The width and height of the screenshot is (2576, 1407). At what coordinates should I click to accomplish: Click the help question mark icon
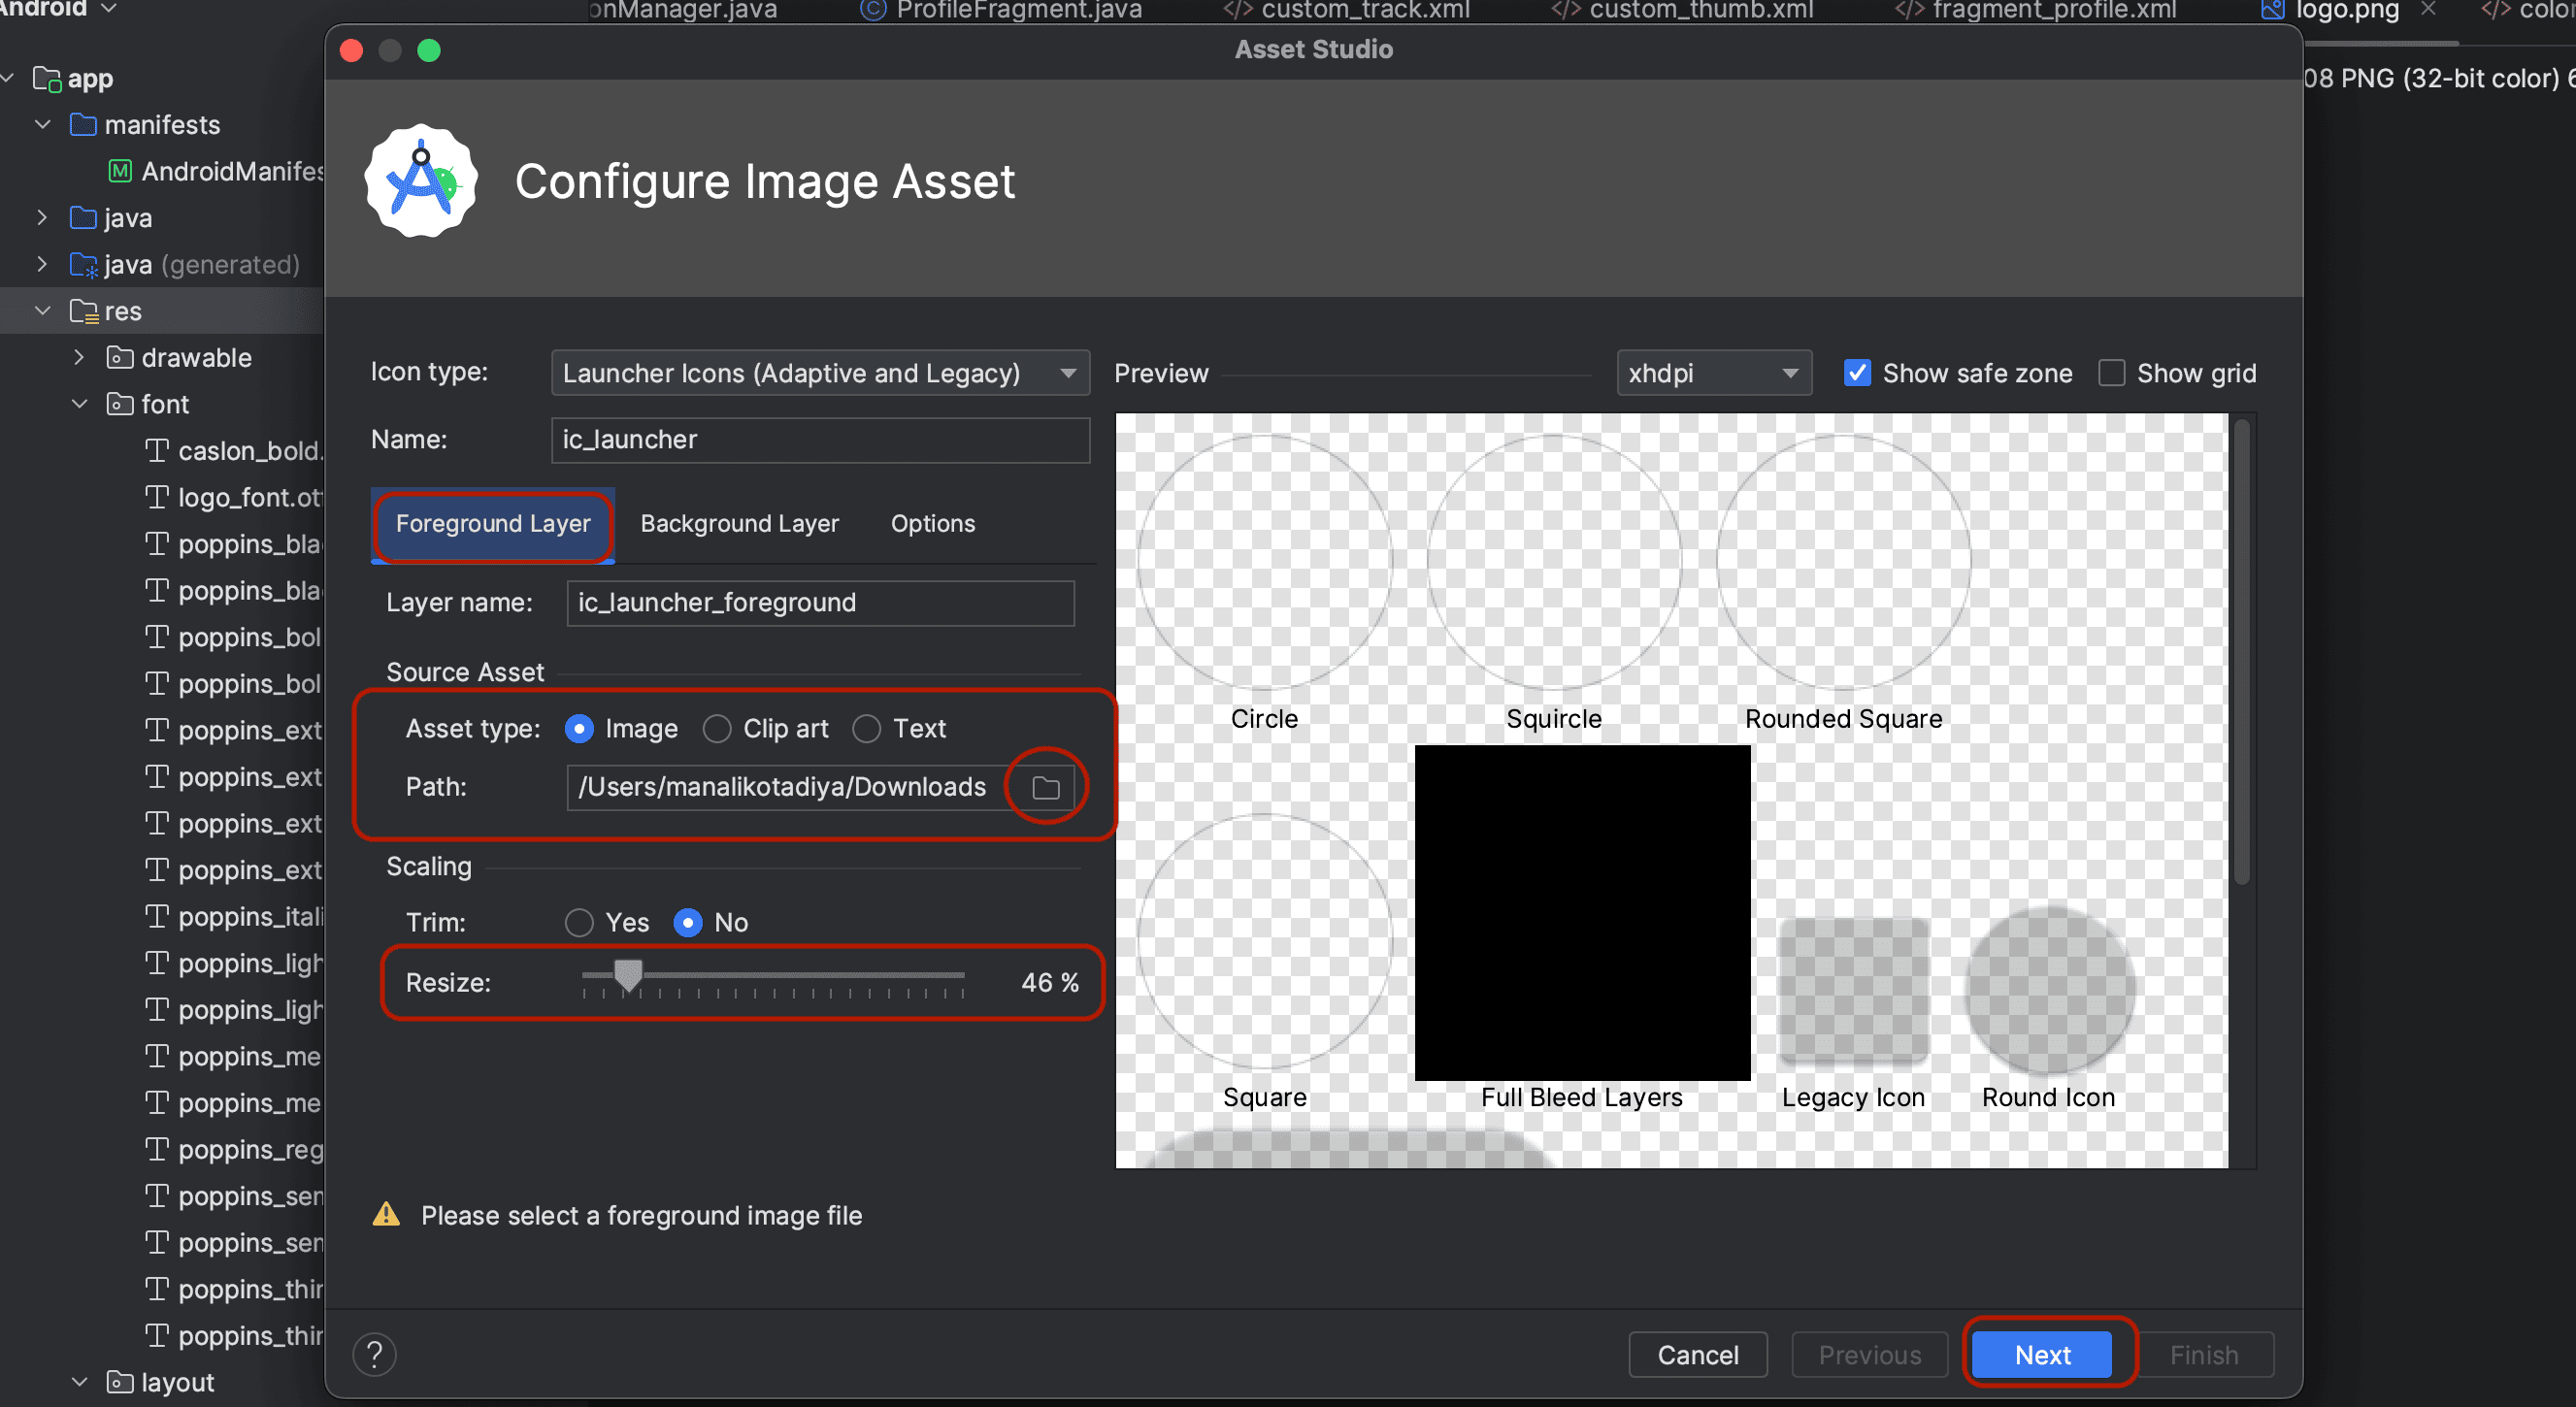[375, 1354]
